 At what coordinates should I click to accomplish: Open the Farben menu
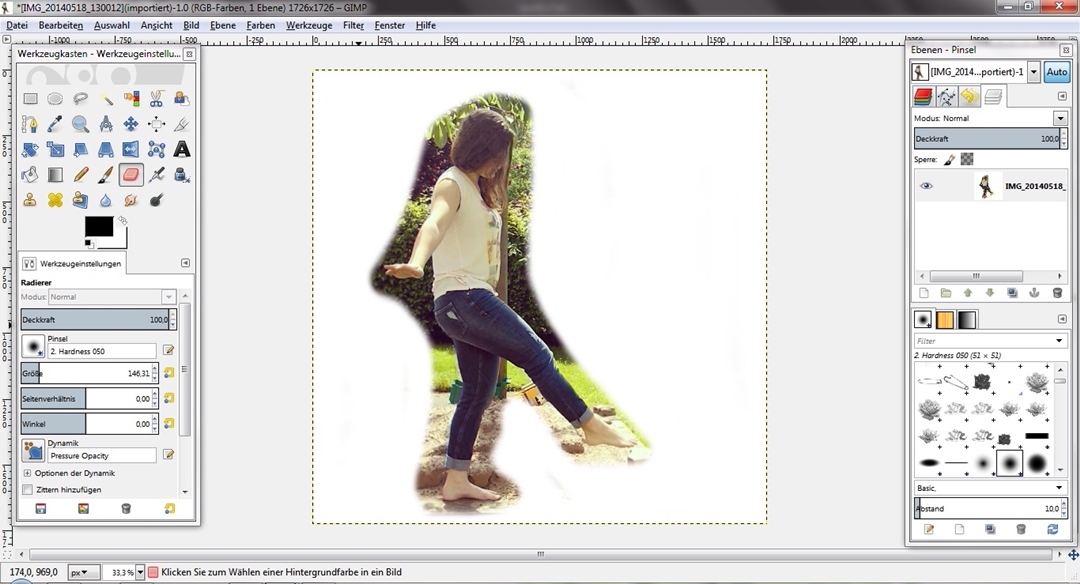click(260, 25)
